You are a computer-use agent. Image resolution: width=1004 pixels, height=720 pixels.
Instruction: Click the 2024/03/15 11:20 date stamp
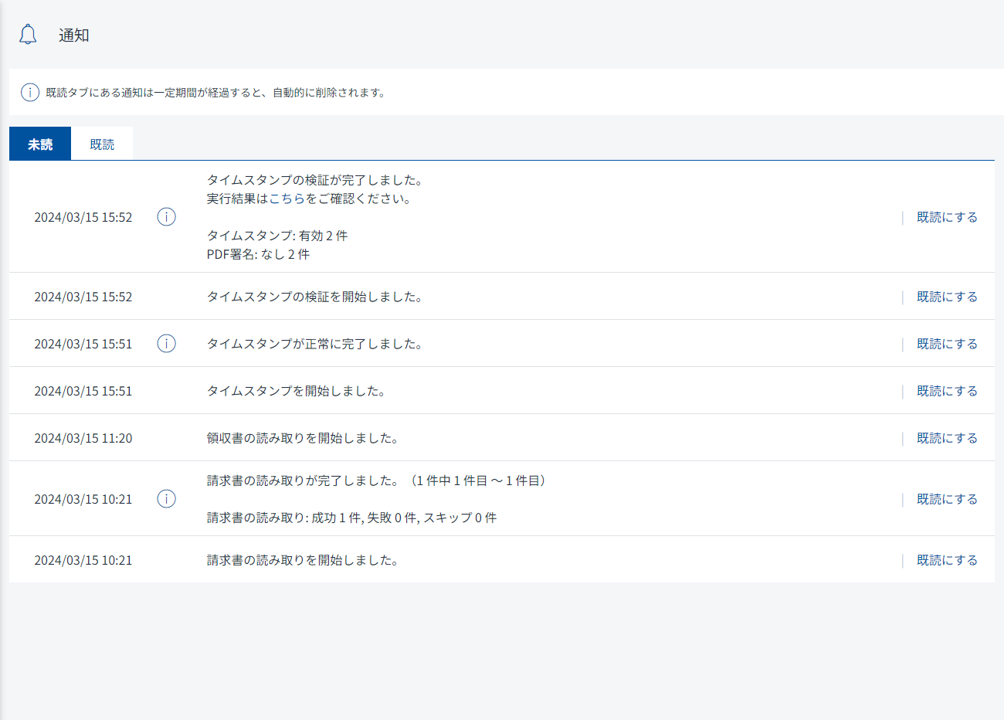83,438
